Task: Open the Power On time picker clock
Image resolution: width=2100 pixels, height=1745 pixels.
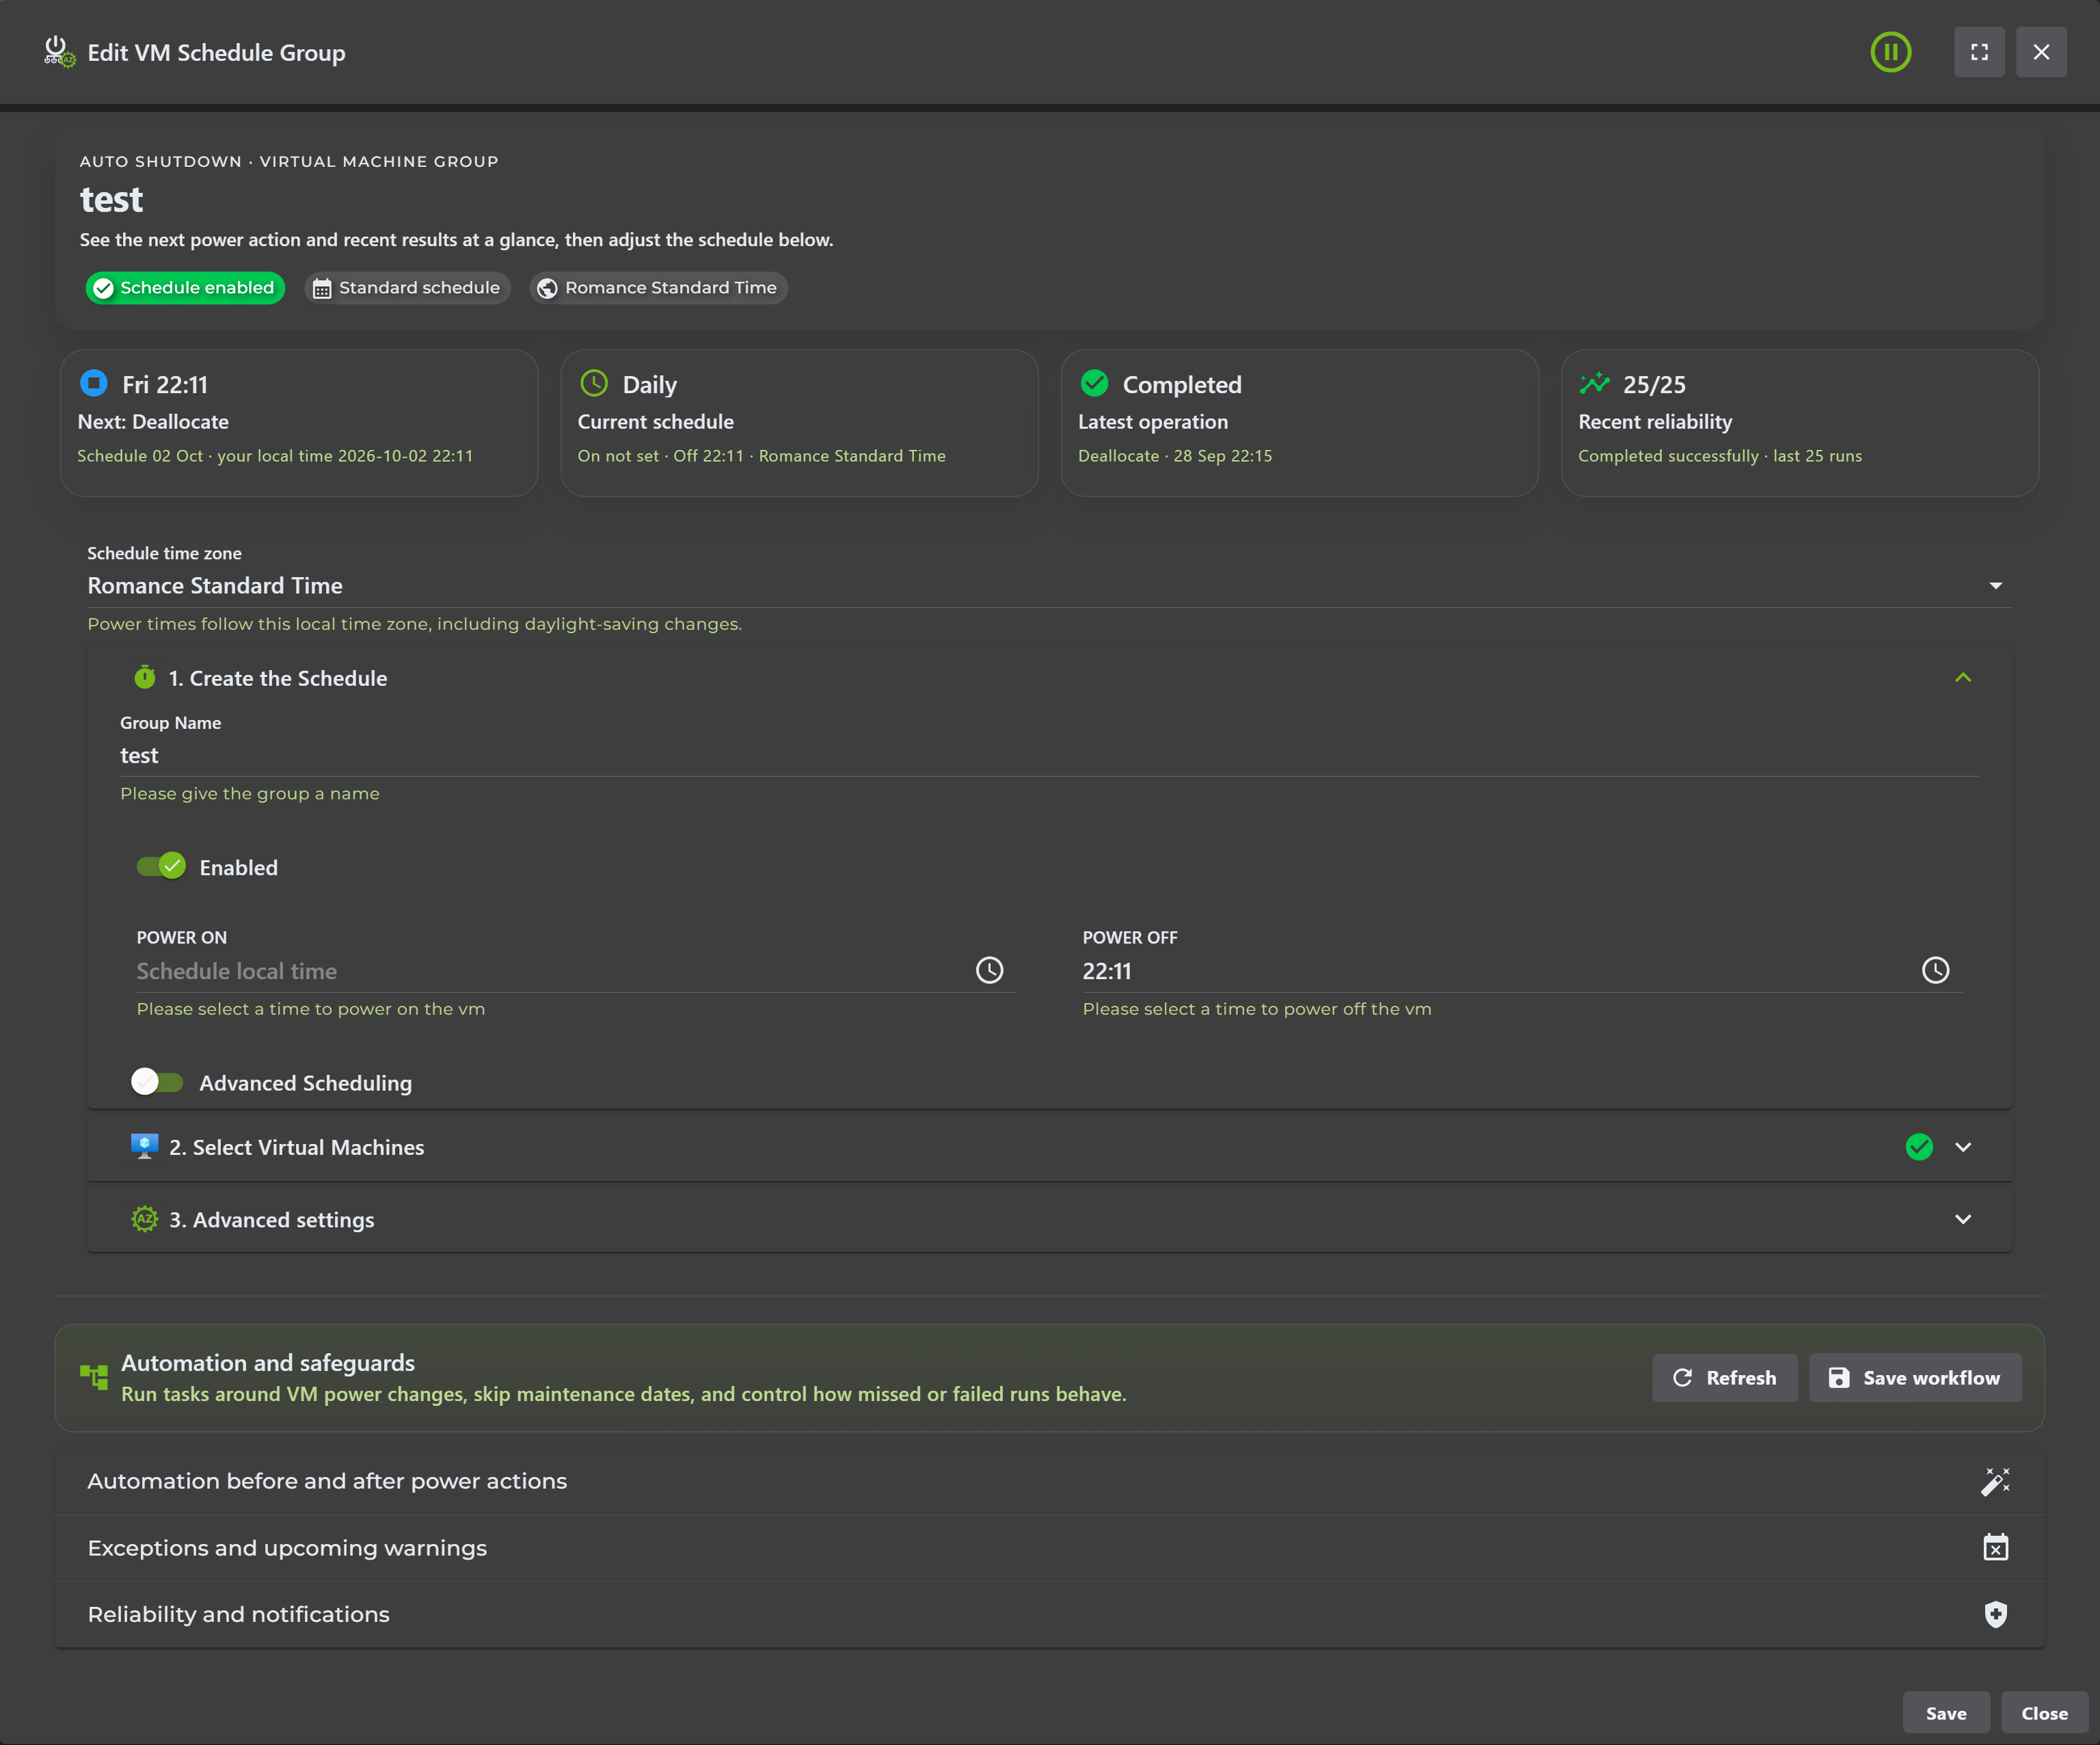Action: coord(989,970)
